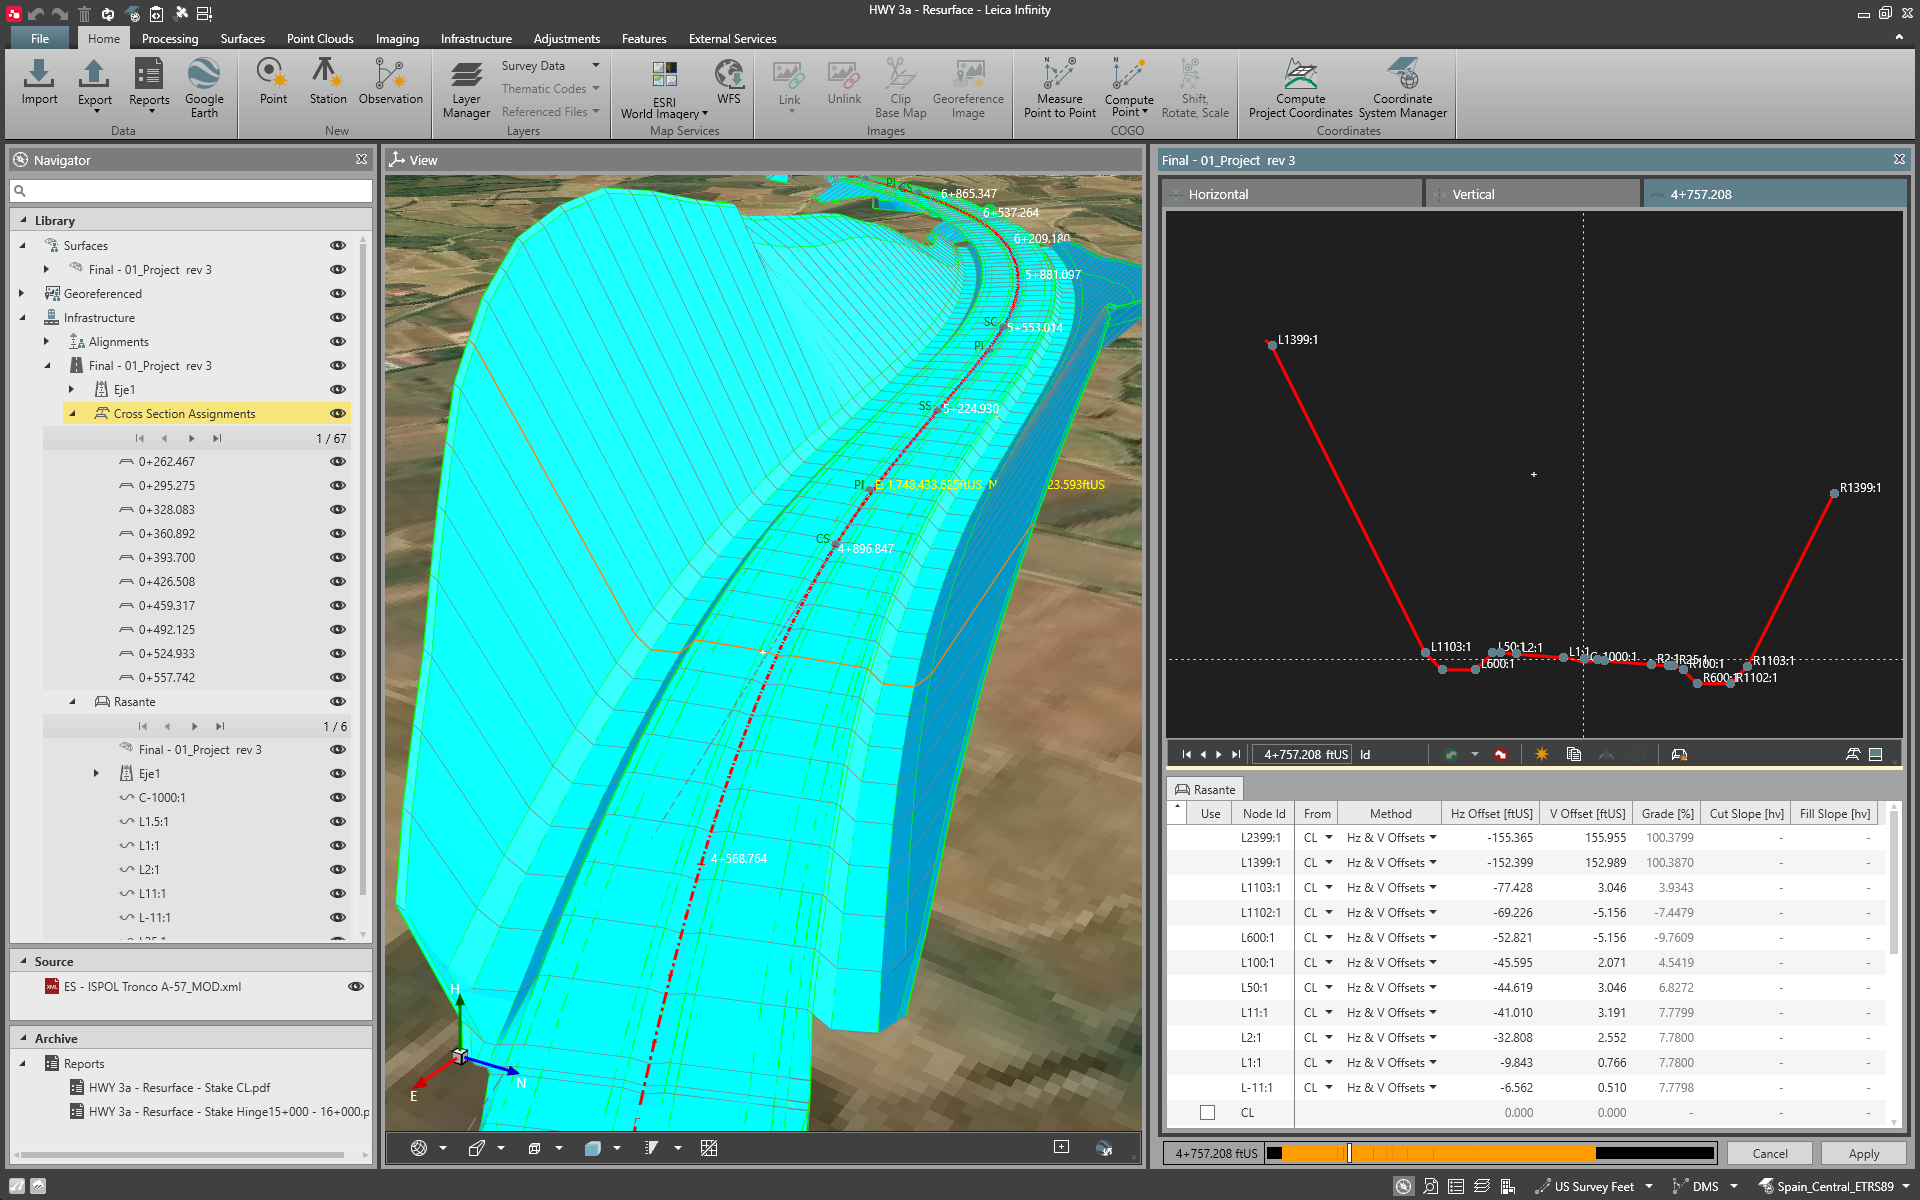Screen dimensions: 1920x1200
Task: Switch to the Point Clouds ribbon tab
Action: 320,39
